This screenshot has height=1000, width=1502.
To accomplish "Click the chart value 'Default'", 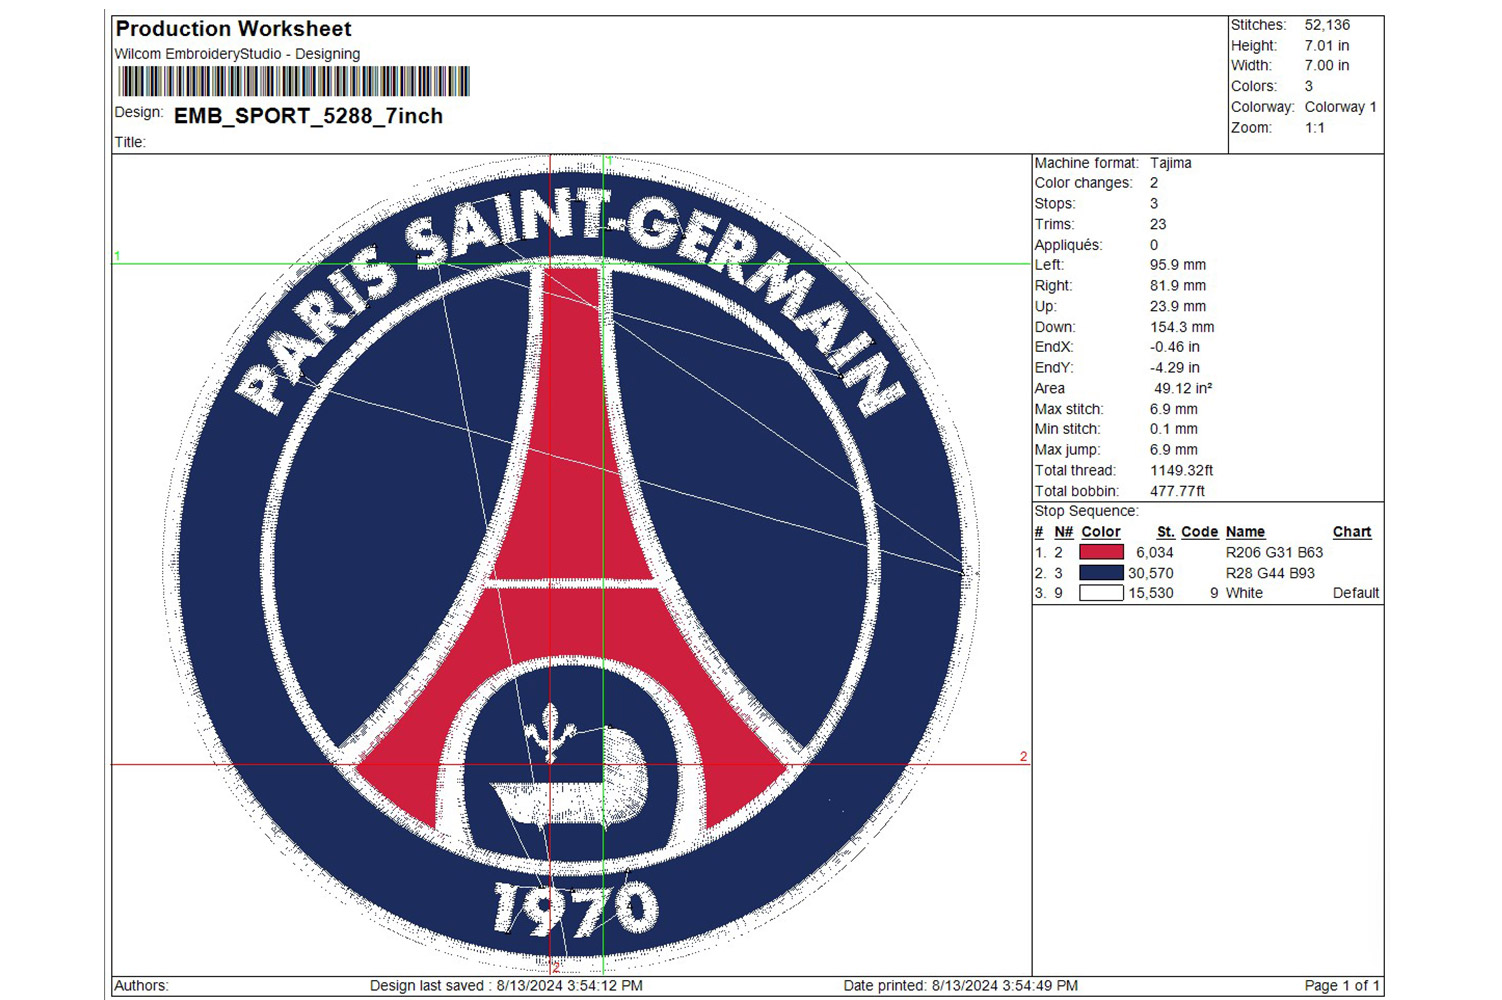I will click(x=1356, y=593).
